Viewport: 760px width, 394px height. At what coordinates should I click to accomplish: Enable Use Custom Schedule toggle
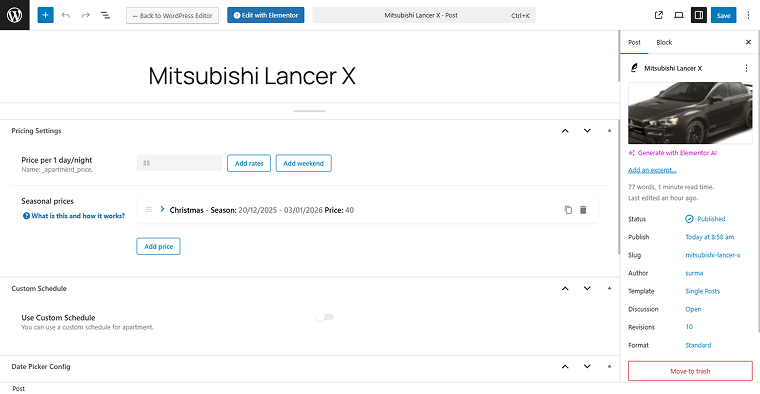325,317
